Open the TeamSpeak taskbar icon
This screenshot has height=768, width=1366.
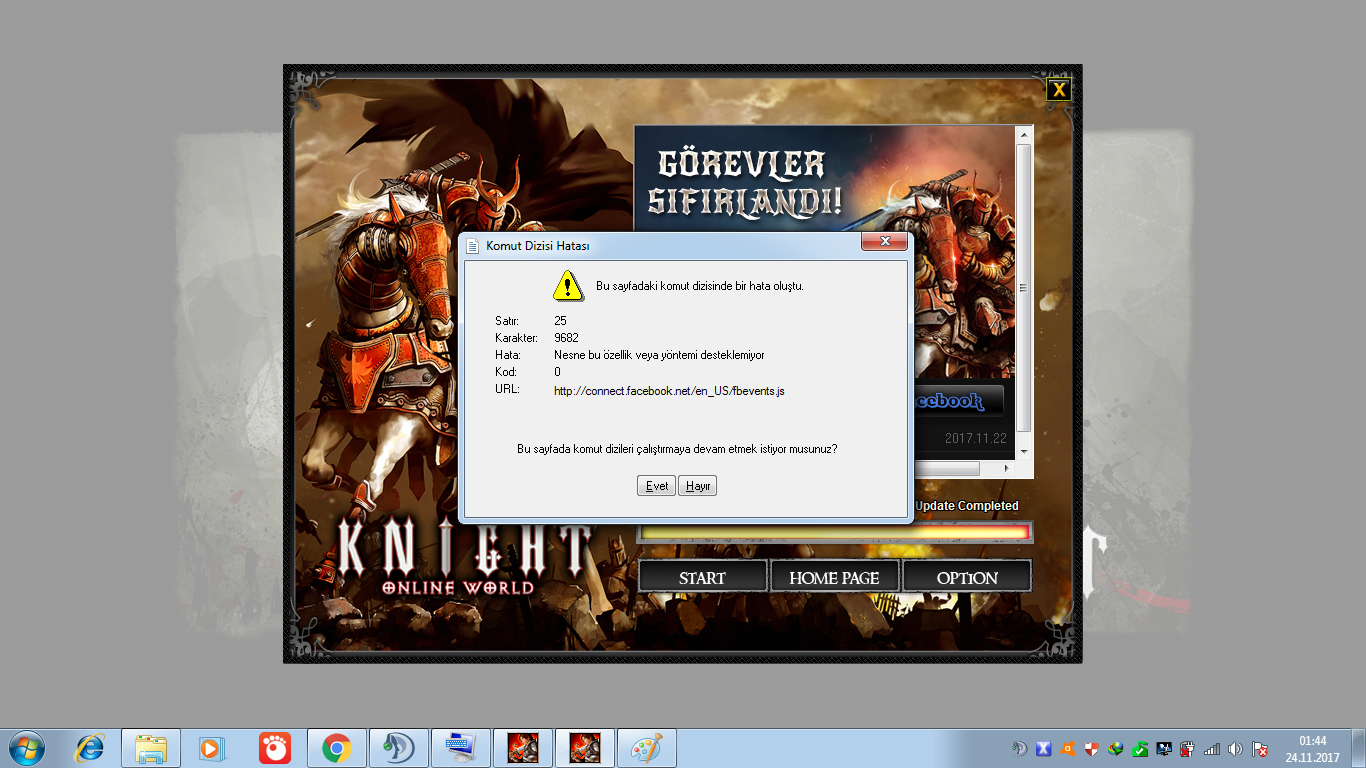tap(399, 747)
